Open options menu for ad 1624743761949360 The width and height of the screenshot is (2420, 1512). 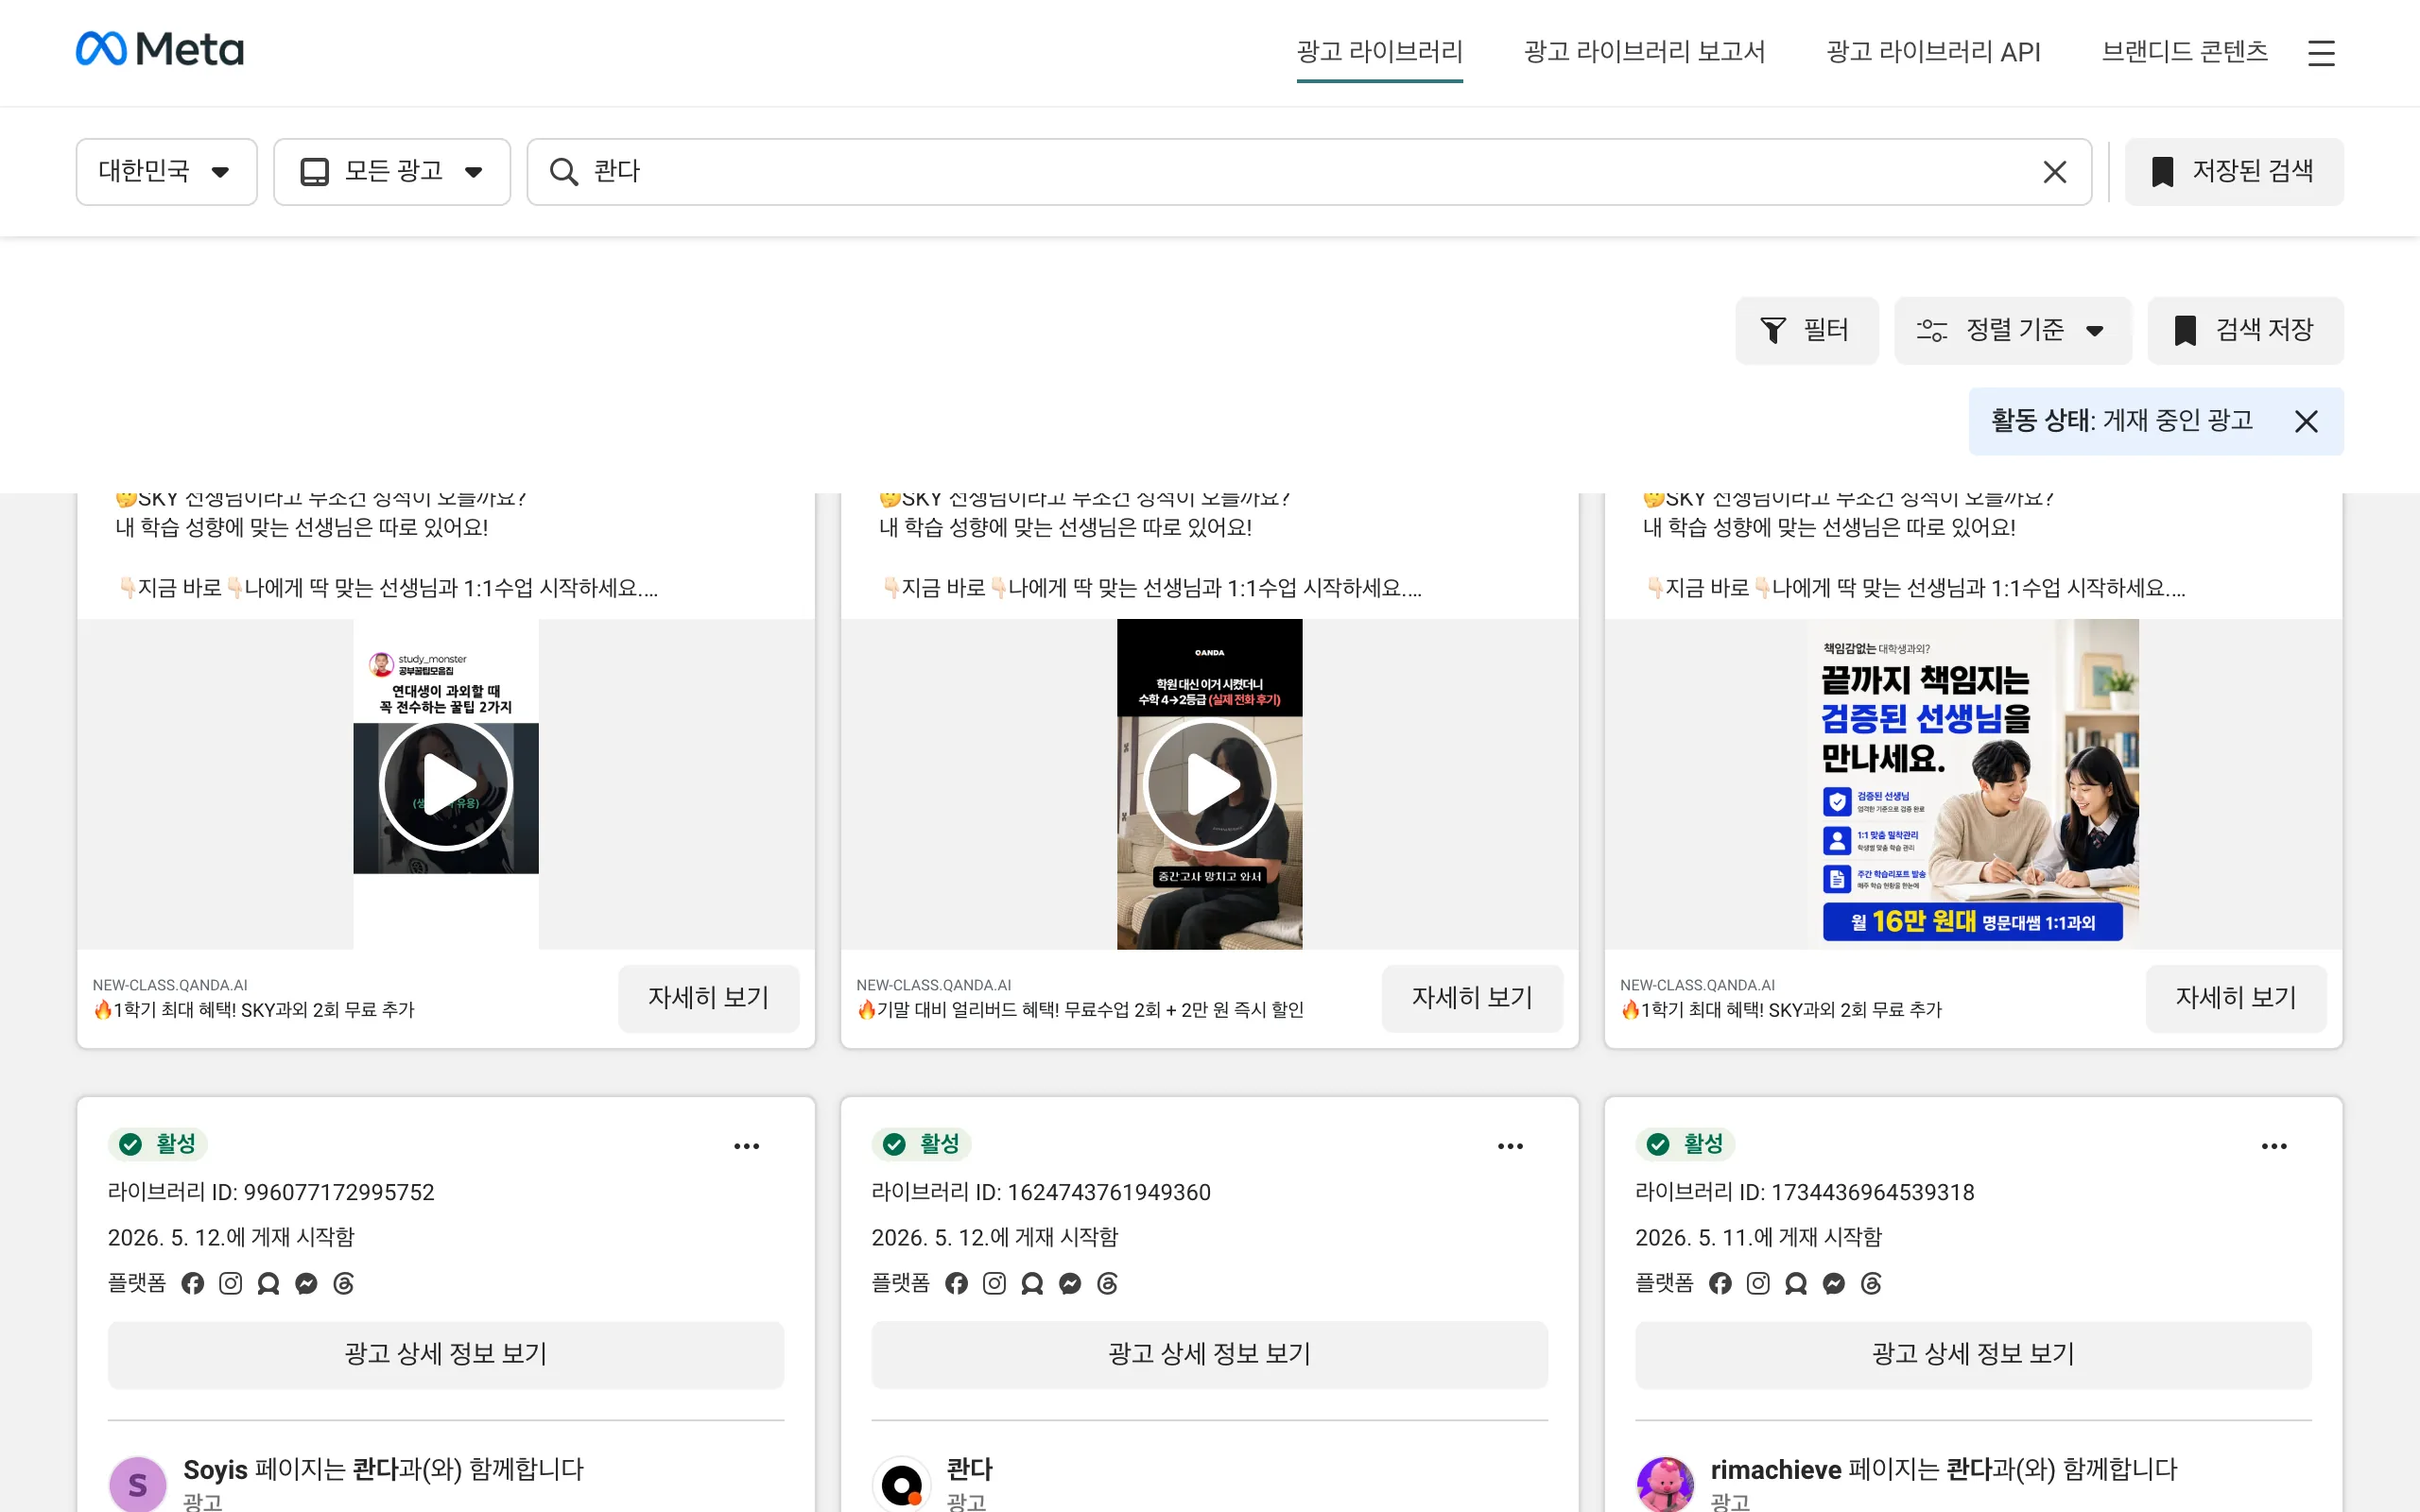(1510, 1146)
